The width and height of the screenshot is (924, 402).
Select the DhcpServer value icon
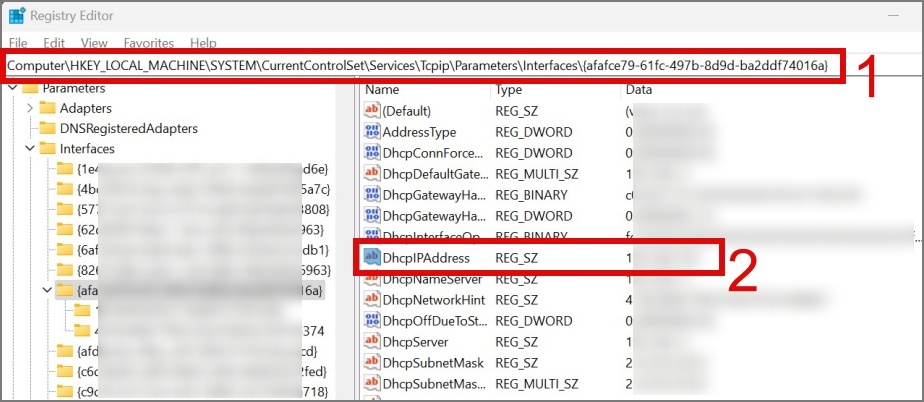(x=372, y=342)
